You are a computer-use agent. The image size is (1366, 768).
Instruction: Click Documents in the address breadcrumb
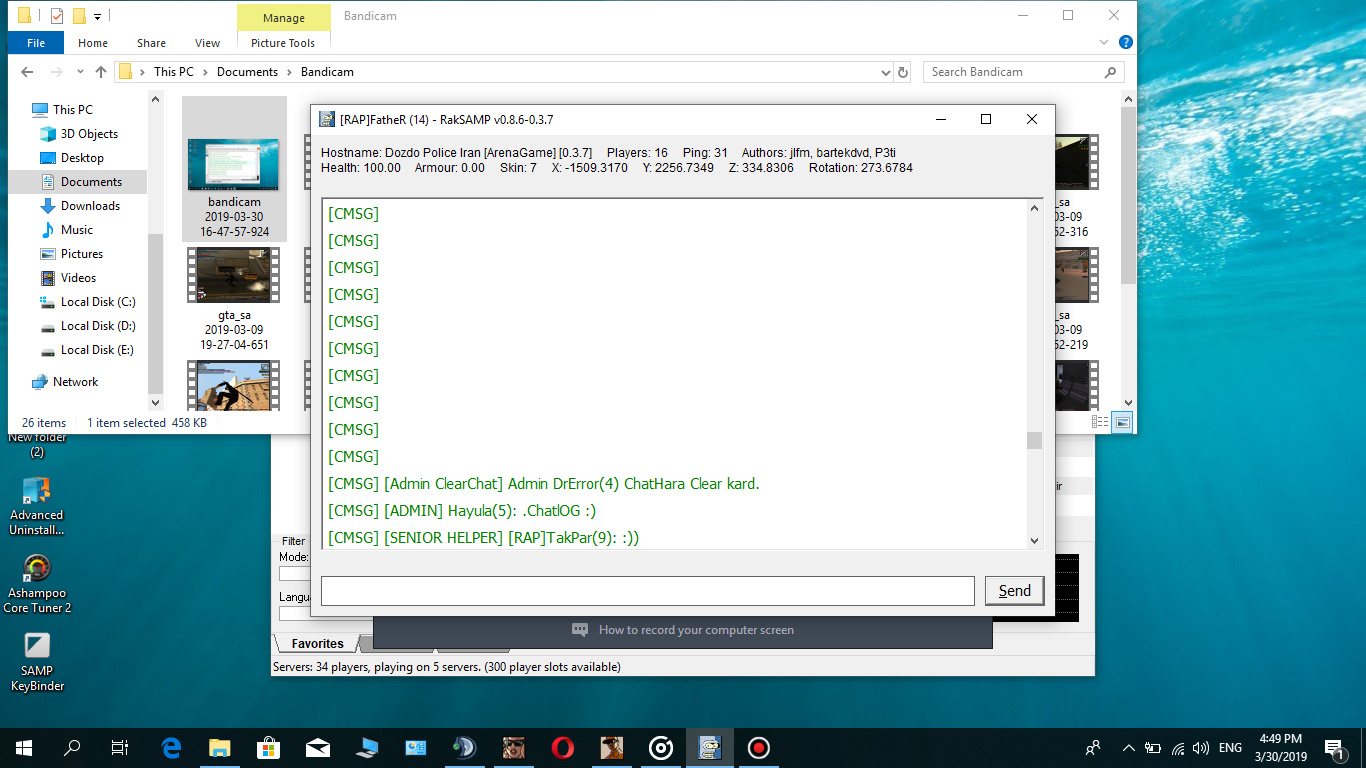coord(247,72)
